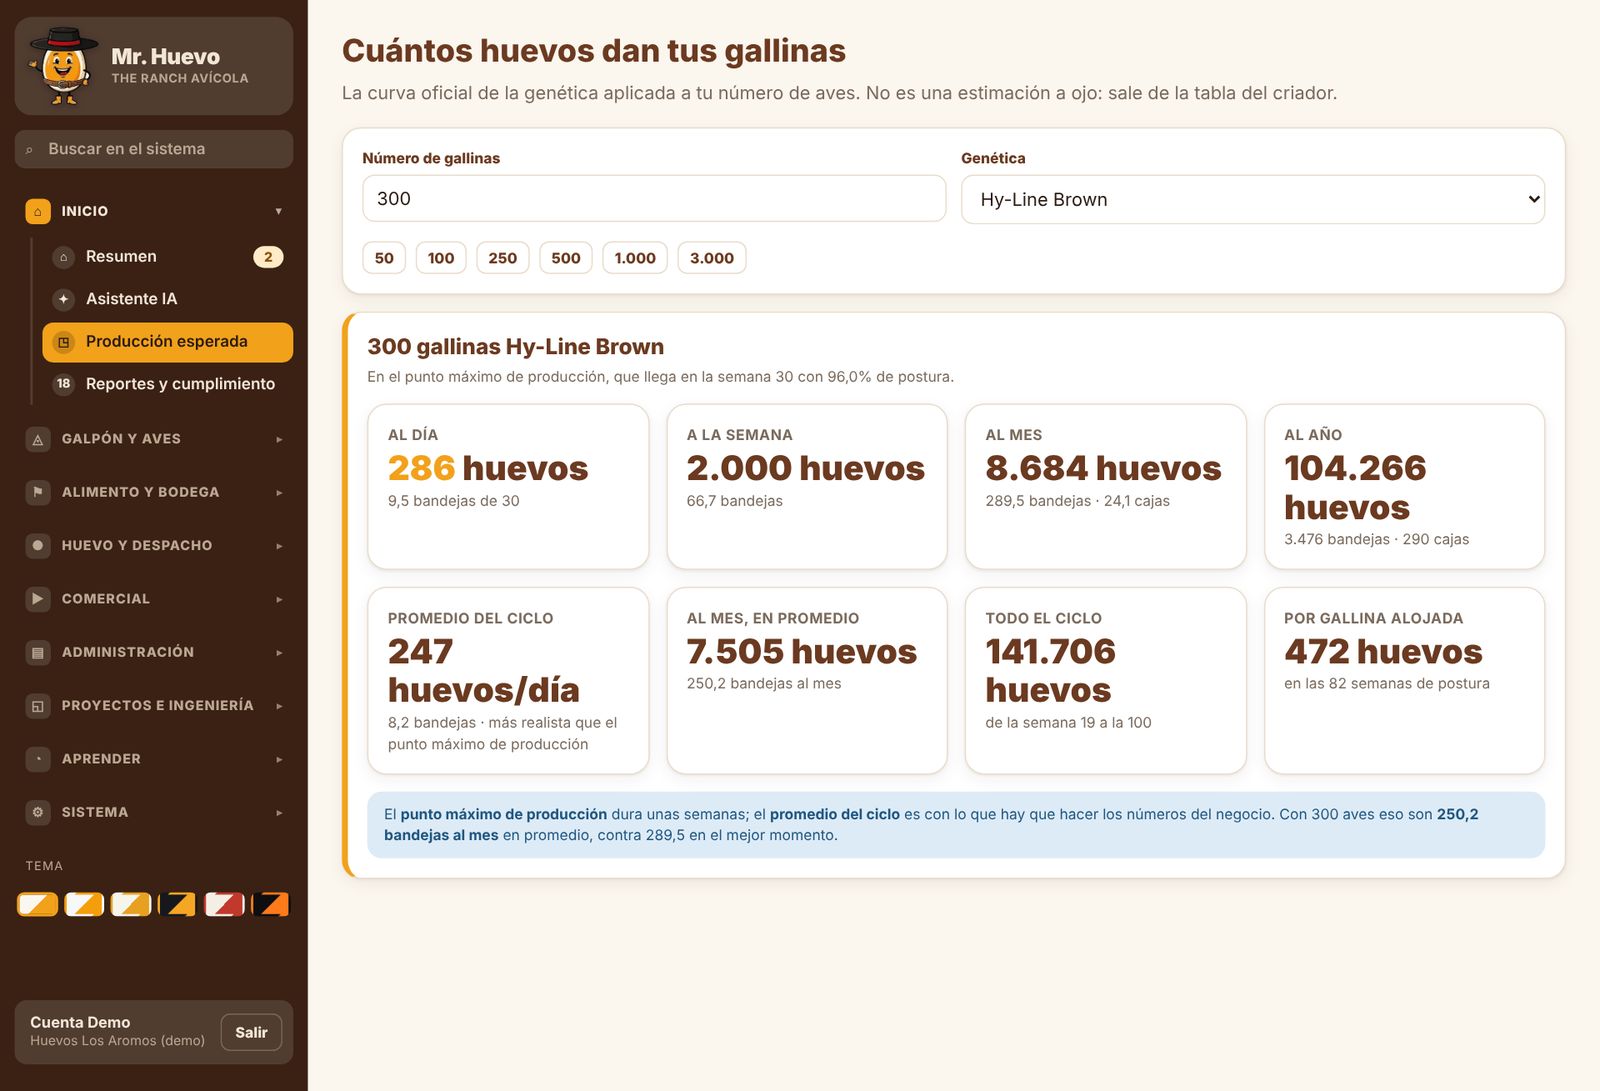1600x1091 pixels.
Task: Open the Resumen menu item
Action: [x=168, y=257]
